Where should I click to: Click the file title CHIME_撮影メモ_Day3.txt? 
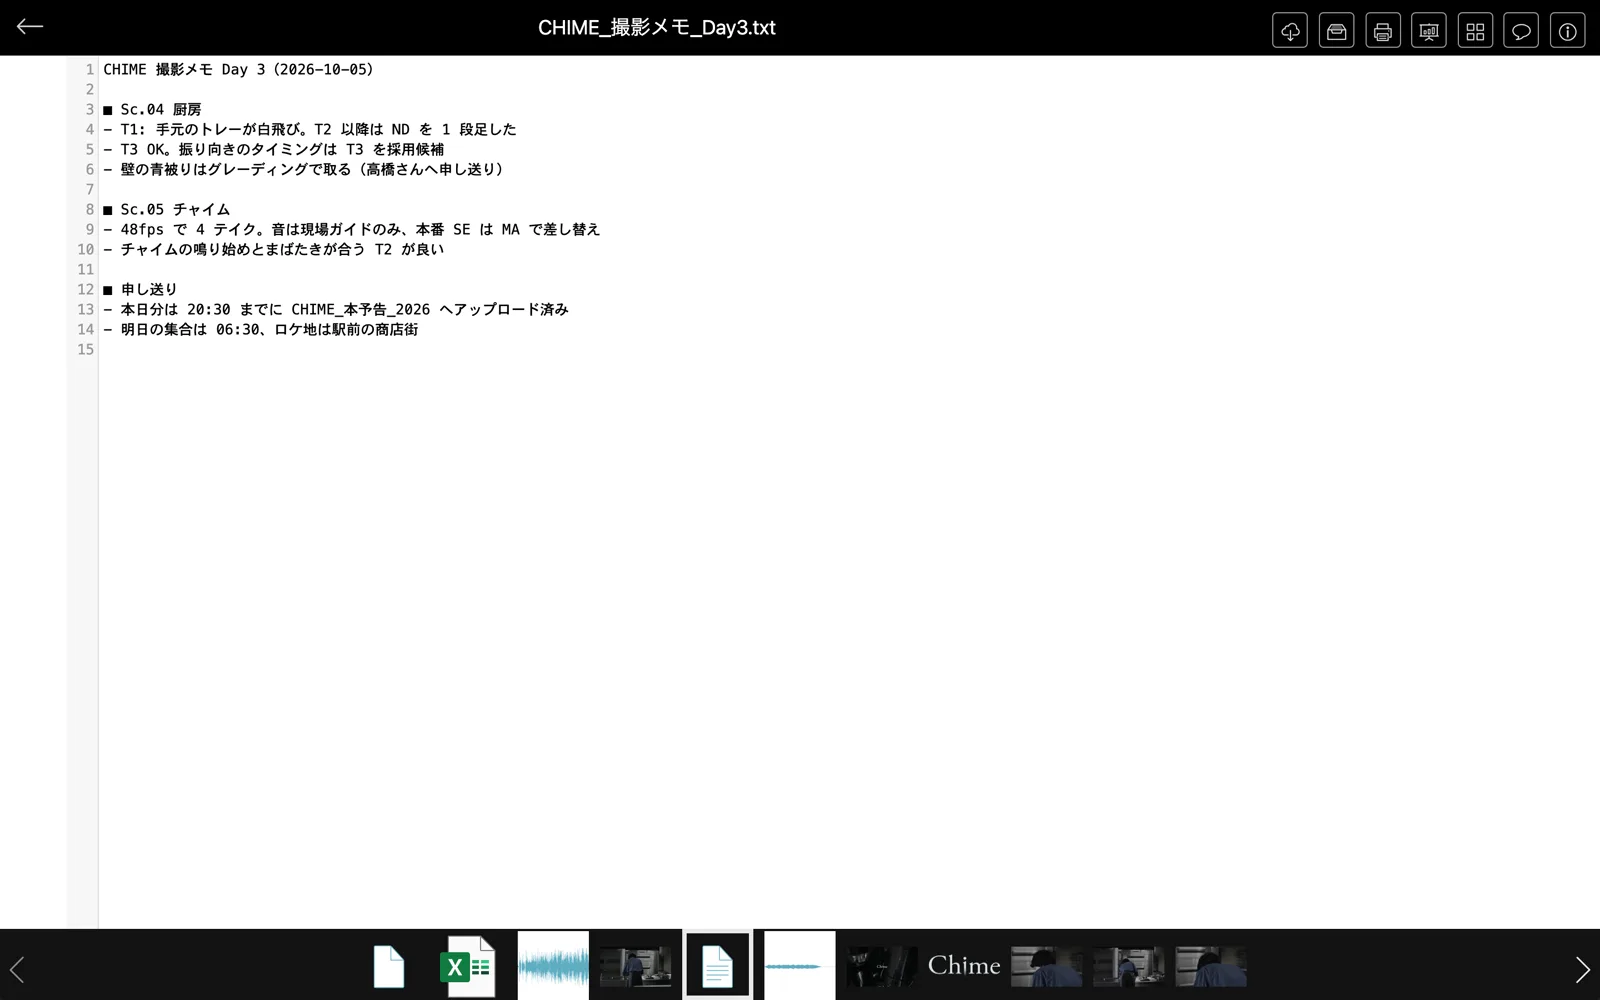click(657, 28)
